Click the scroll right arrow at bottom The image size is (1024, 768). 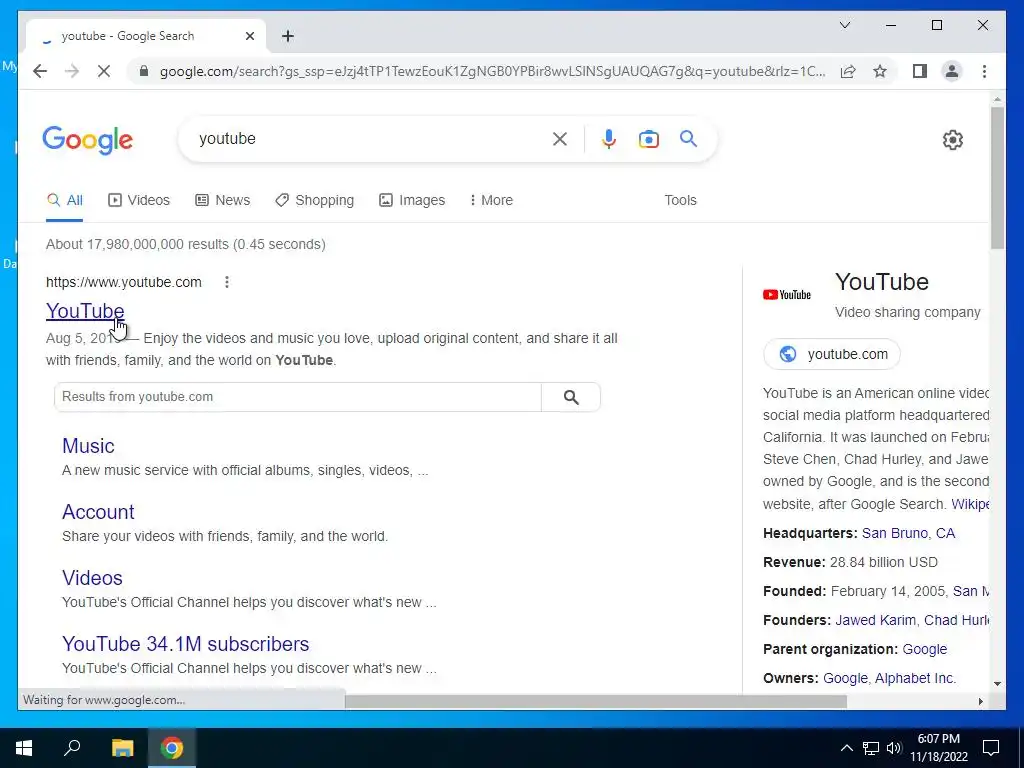pos(980,701)
